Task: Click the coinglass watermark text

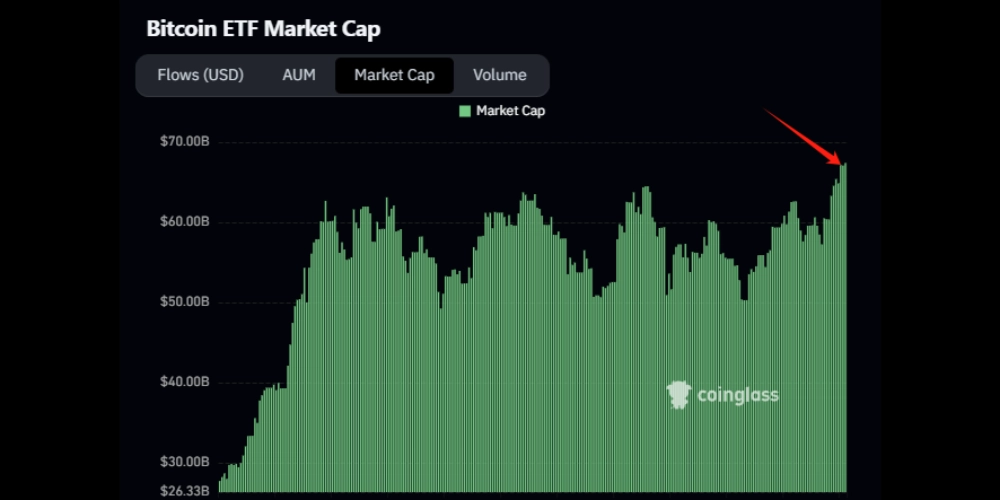Action: click(740, 395)
